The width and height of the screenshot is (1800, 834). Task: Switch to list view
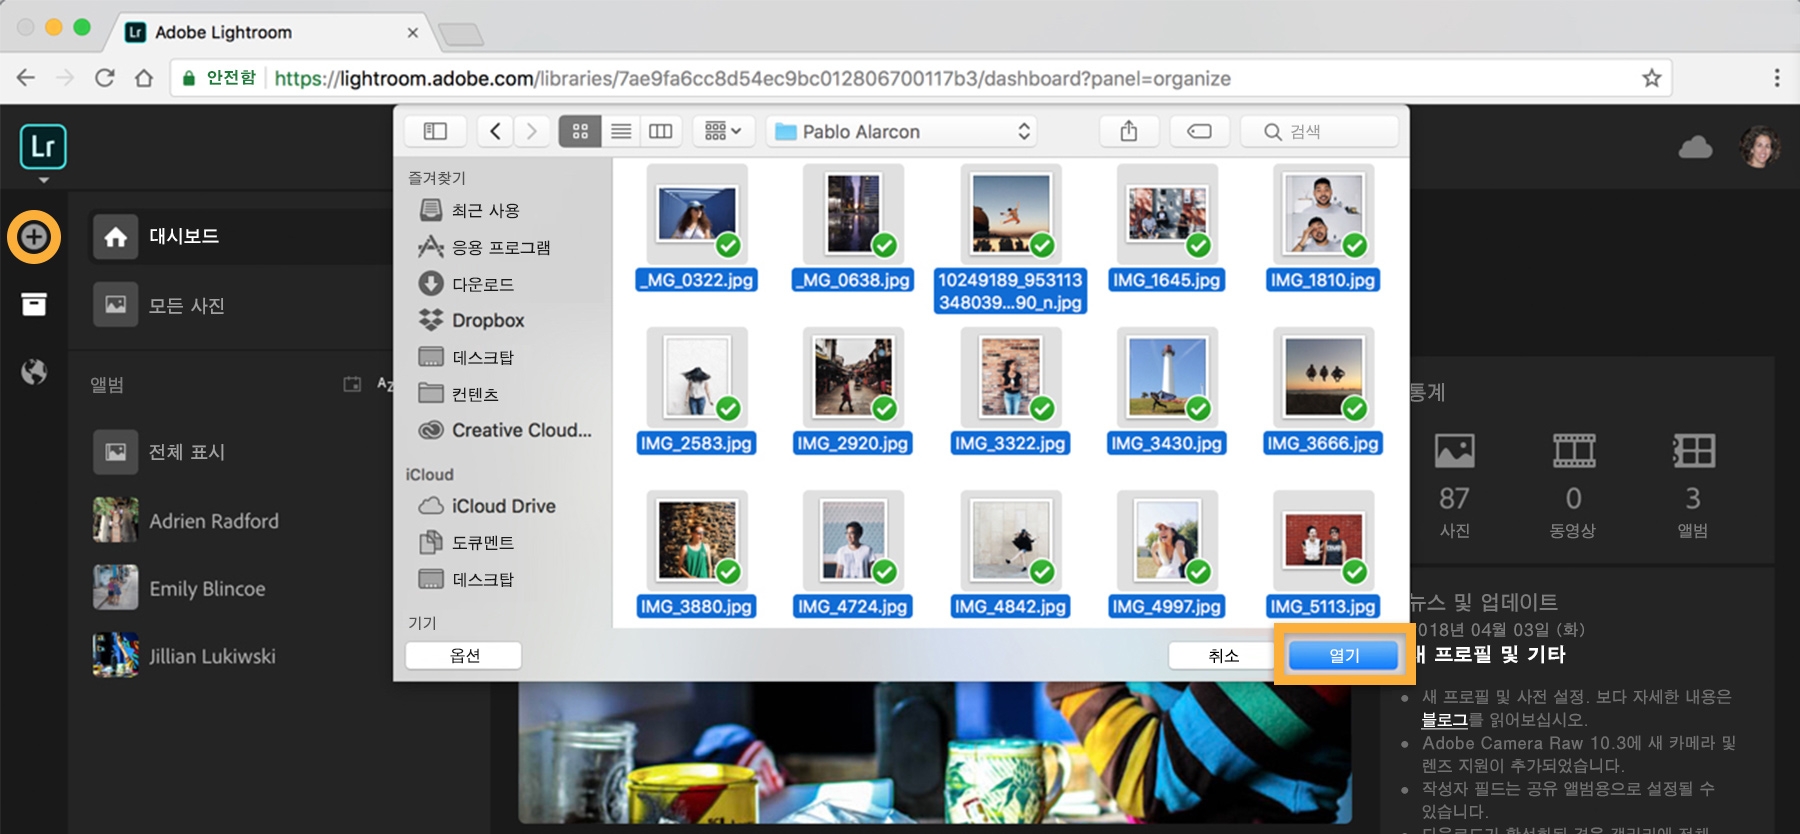[621, 131]
